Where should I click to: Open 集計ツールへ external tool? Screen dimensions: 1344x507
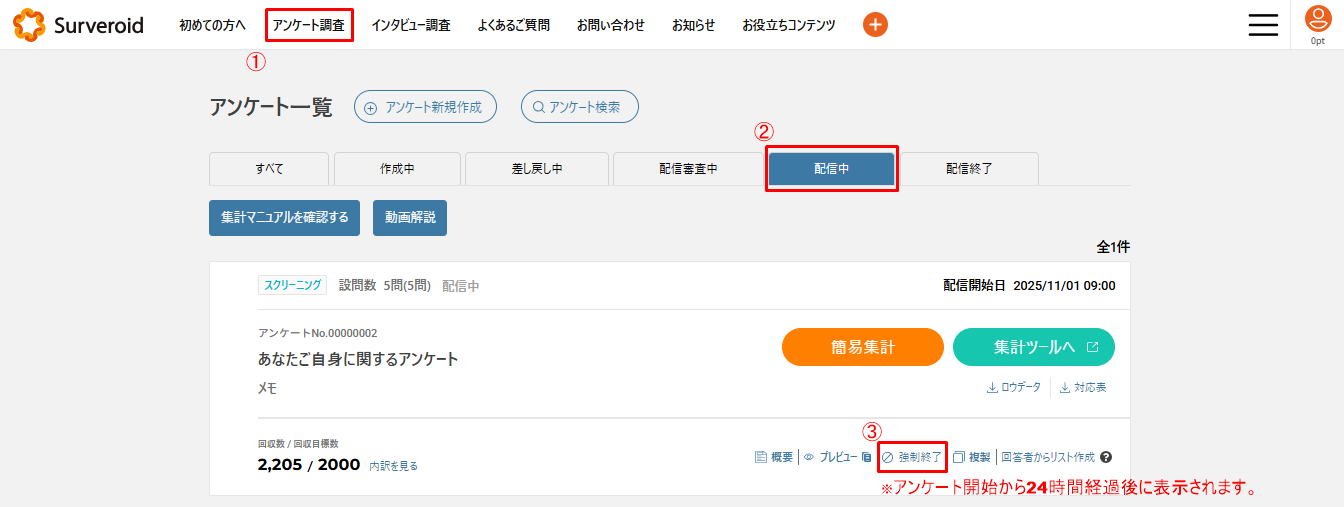coord(1033,347)
